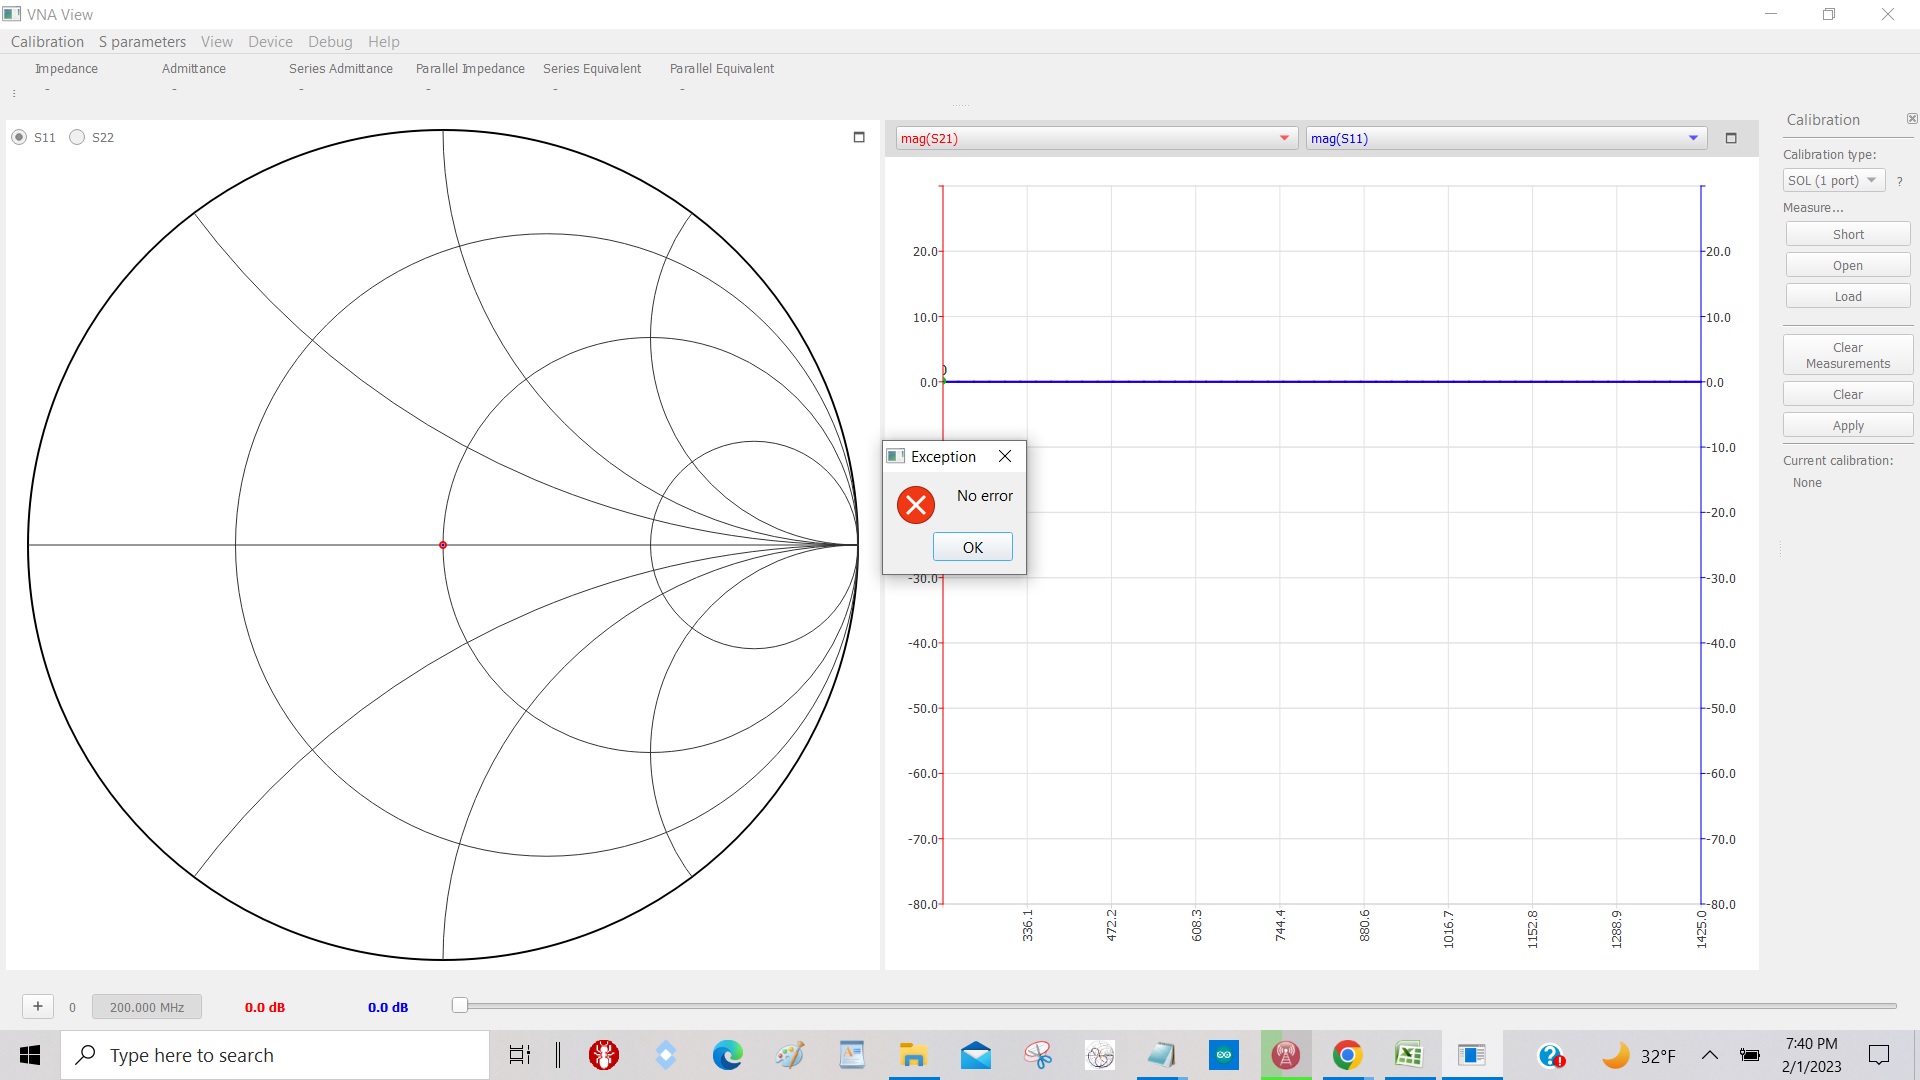Open the antenna tower app on taskbar
Viewport: 1920px width, 1080px height.
pyautogui.click(x=1286, y=1055)
